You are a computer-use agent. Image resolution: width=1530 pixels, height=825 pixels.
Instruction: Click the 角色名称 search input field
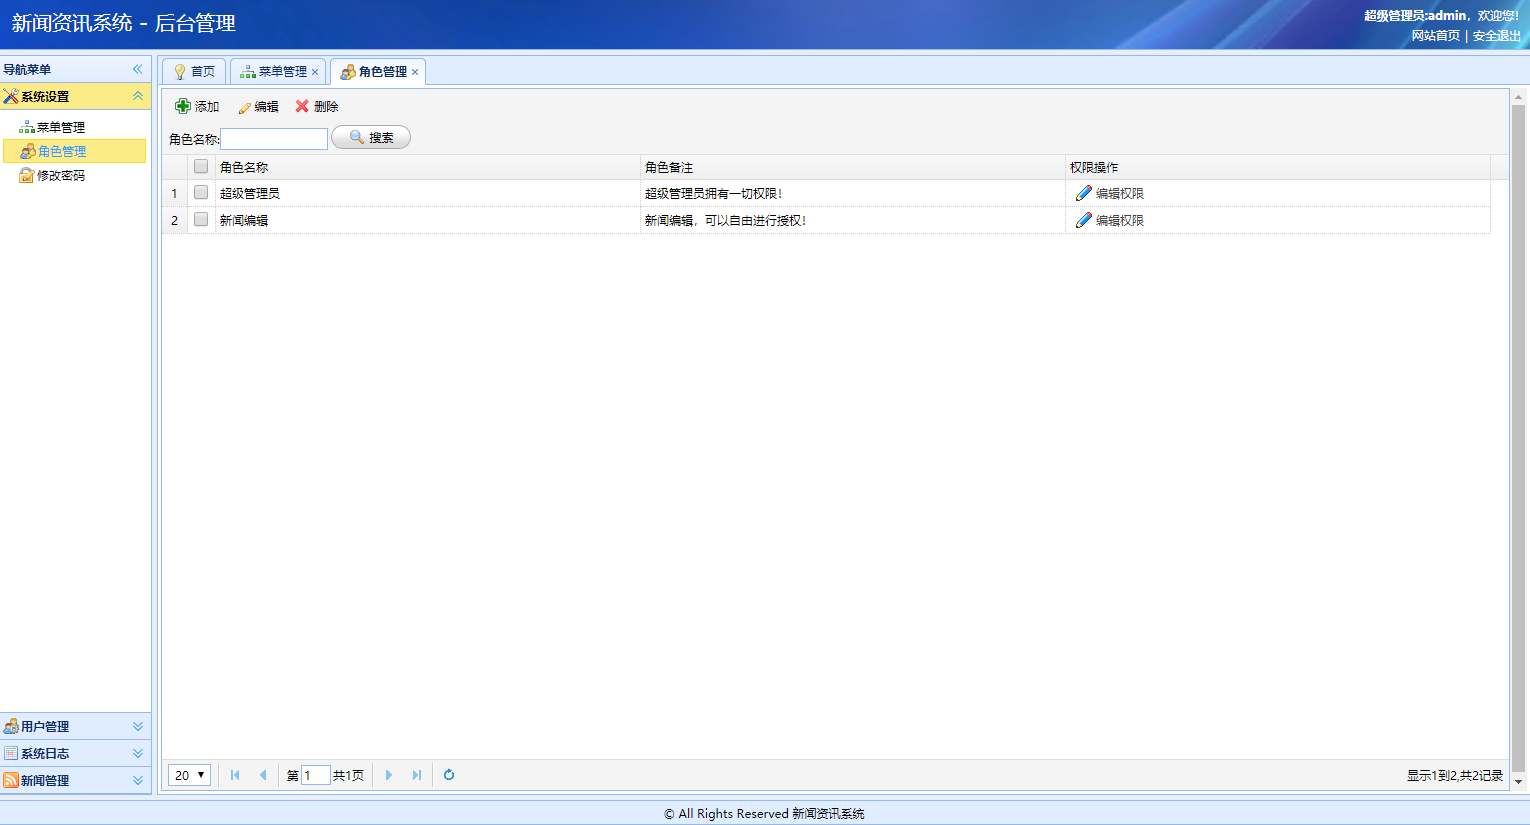(274, 139)
